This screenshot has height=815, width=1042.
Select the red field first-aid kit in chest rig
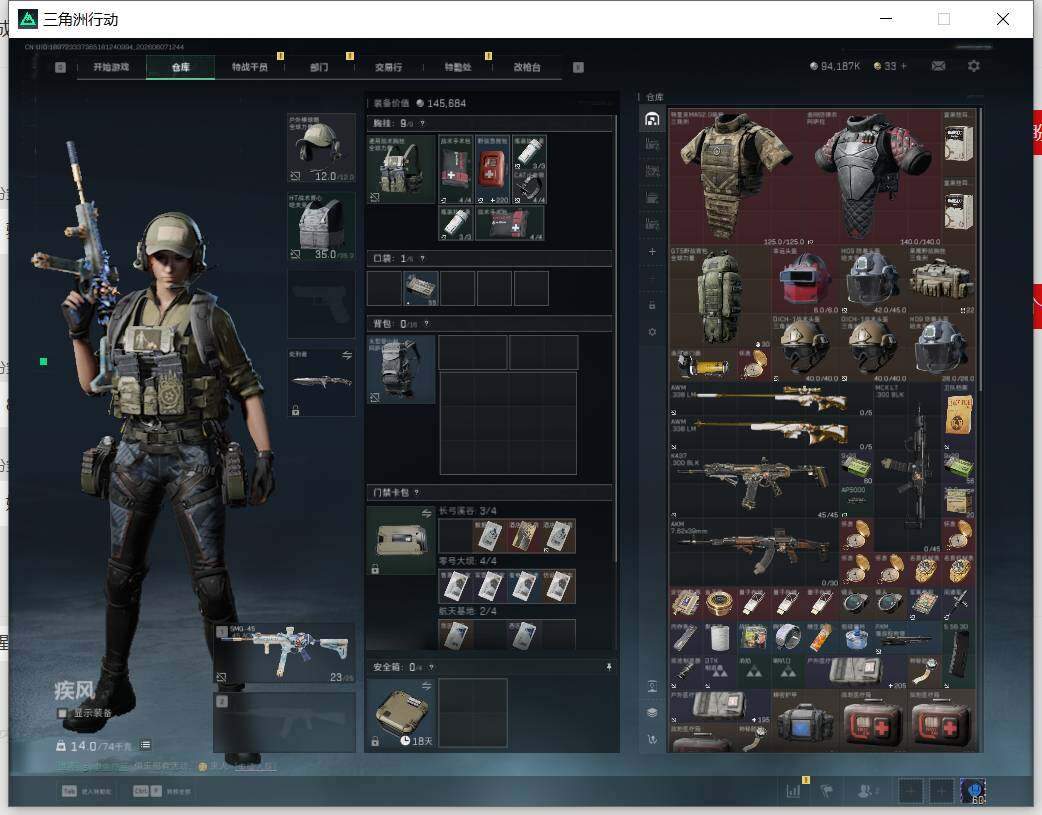tap(492, 170)
